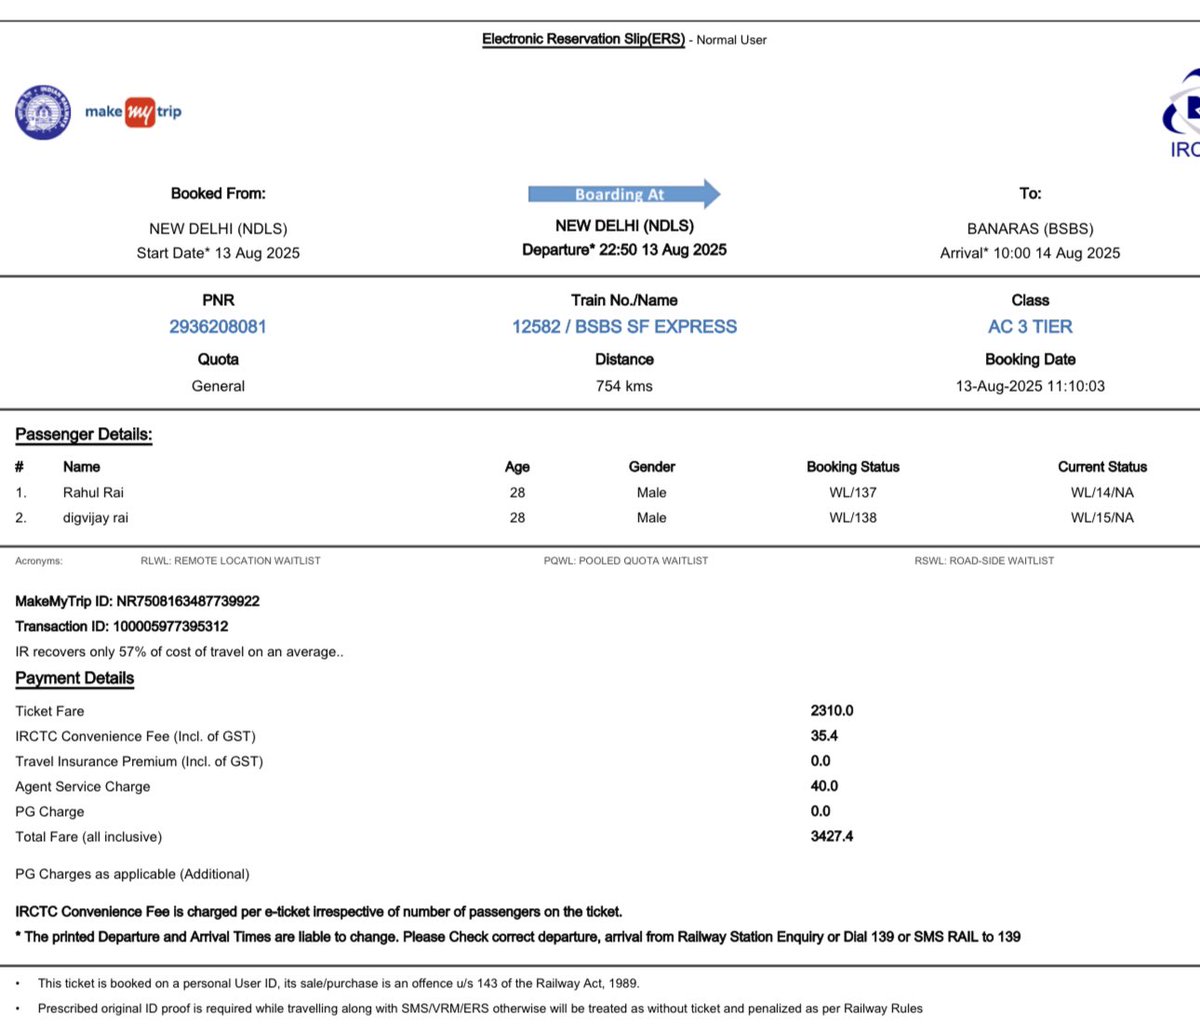Click the Passenger Details heading
Screen dimensions: 1200x1029
click(84, 435)
